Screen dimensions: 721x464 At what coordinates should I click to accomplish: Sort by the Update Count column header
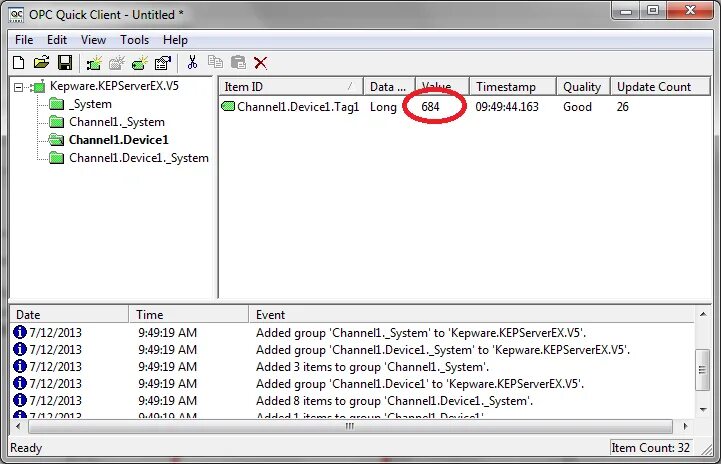pos(660,86)
